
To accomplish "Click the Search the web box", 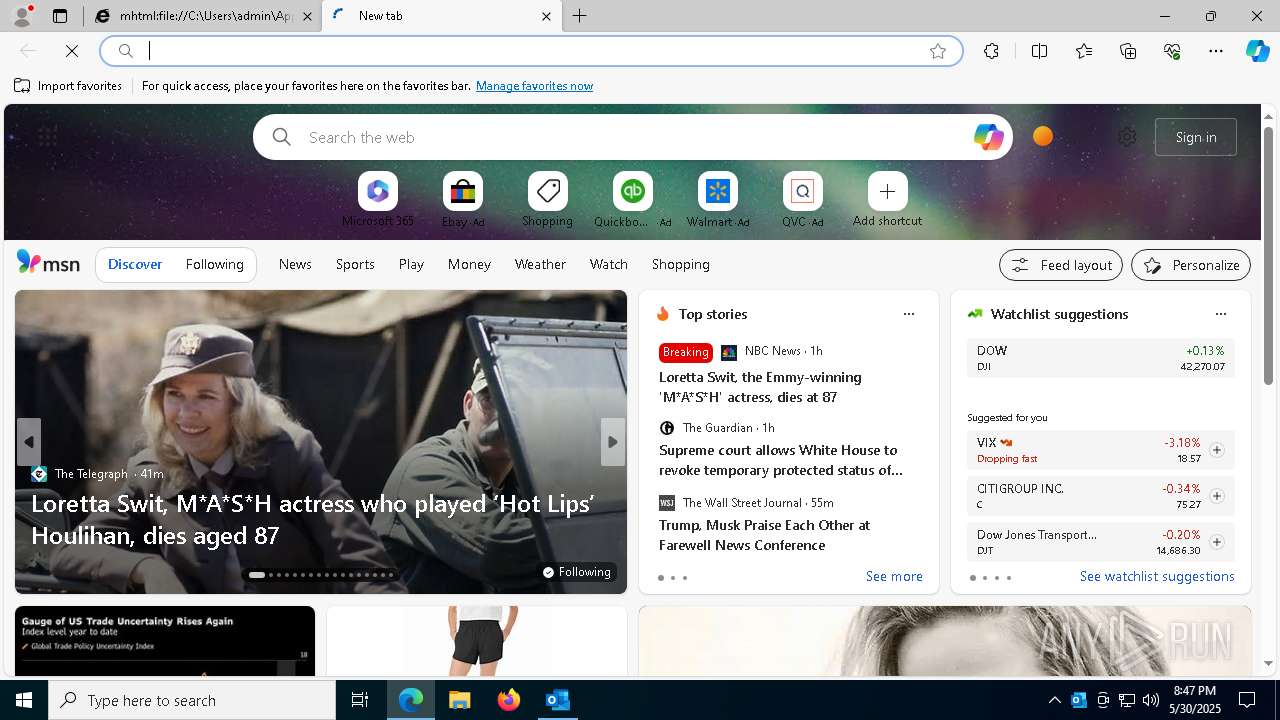I will 635,137.
